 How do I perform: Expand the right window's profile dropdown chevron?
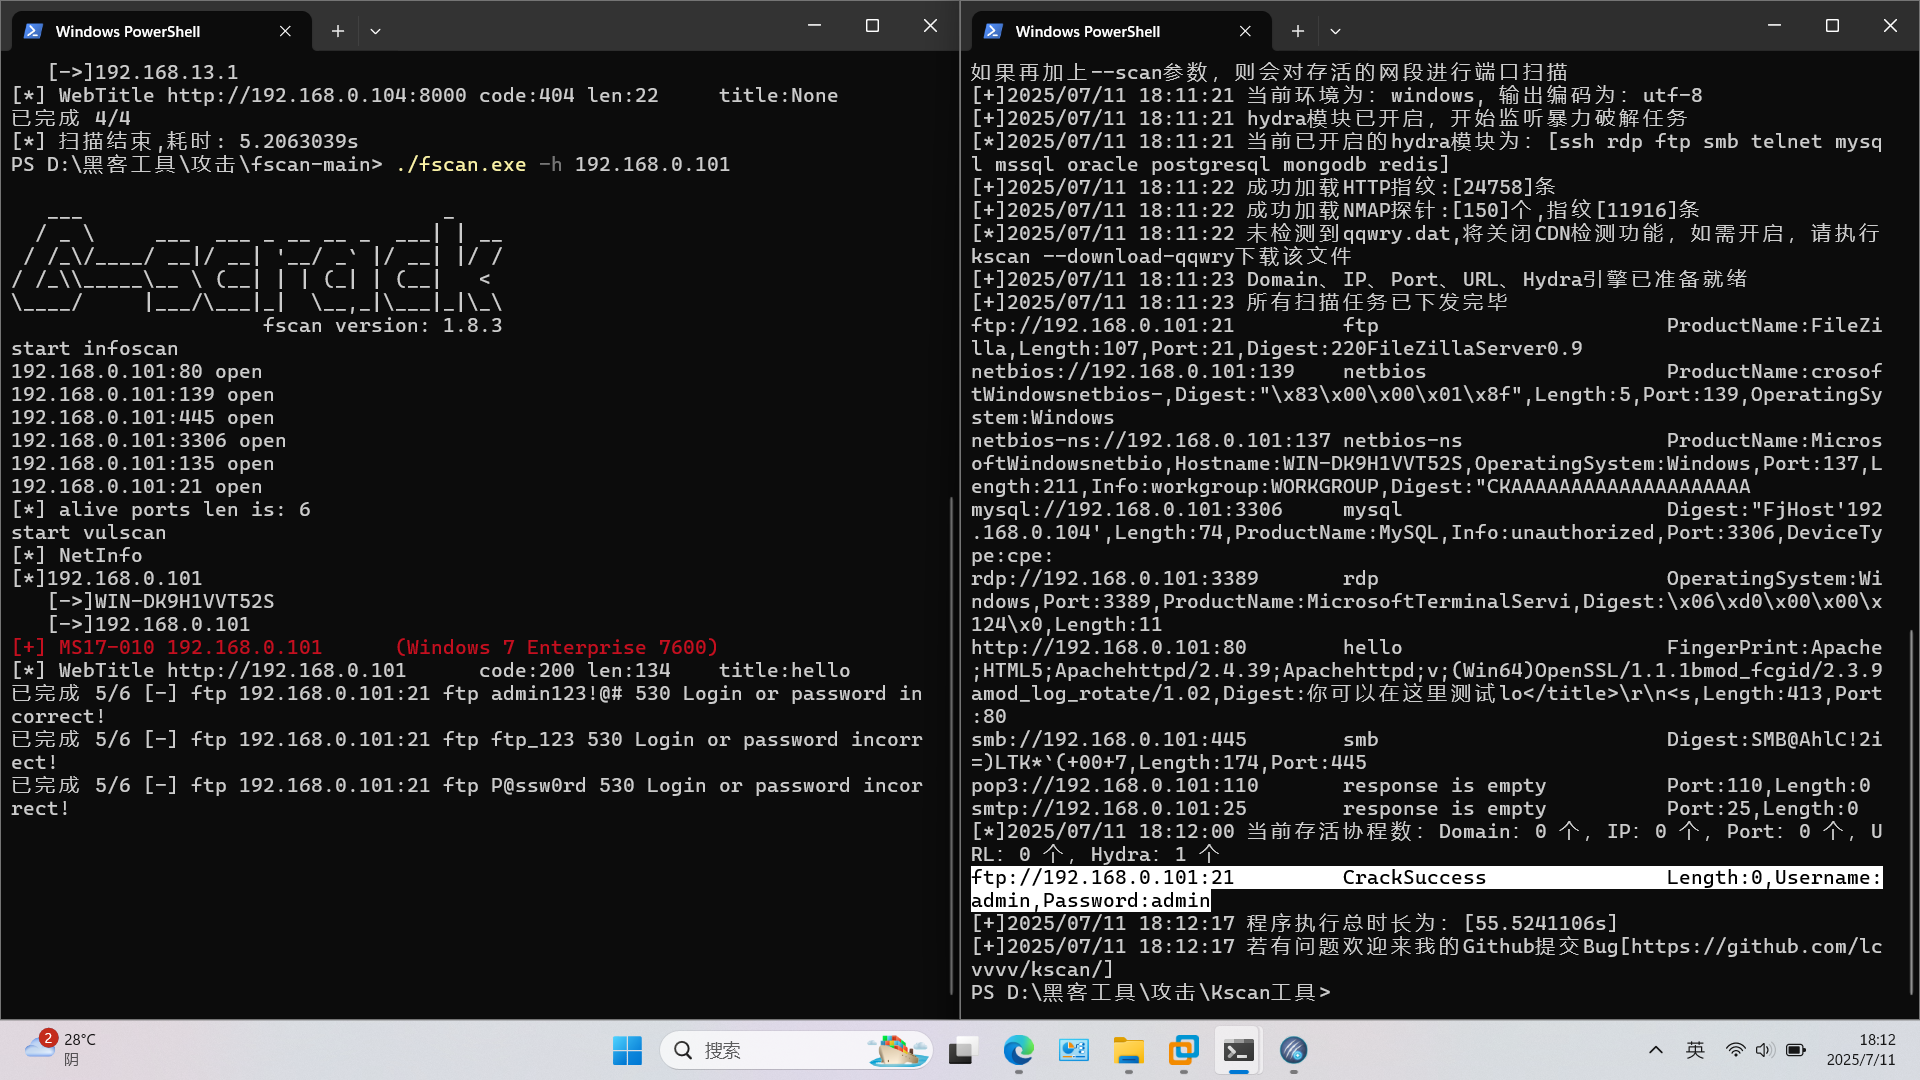(x=1335, y=31)
